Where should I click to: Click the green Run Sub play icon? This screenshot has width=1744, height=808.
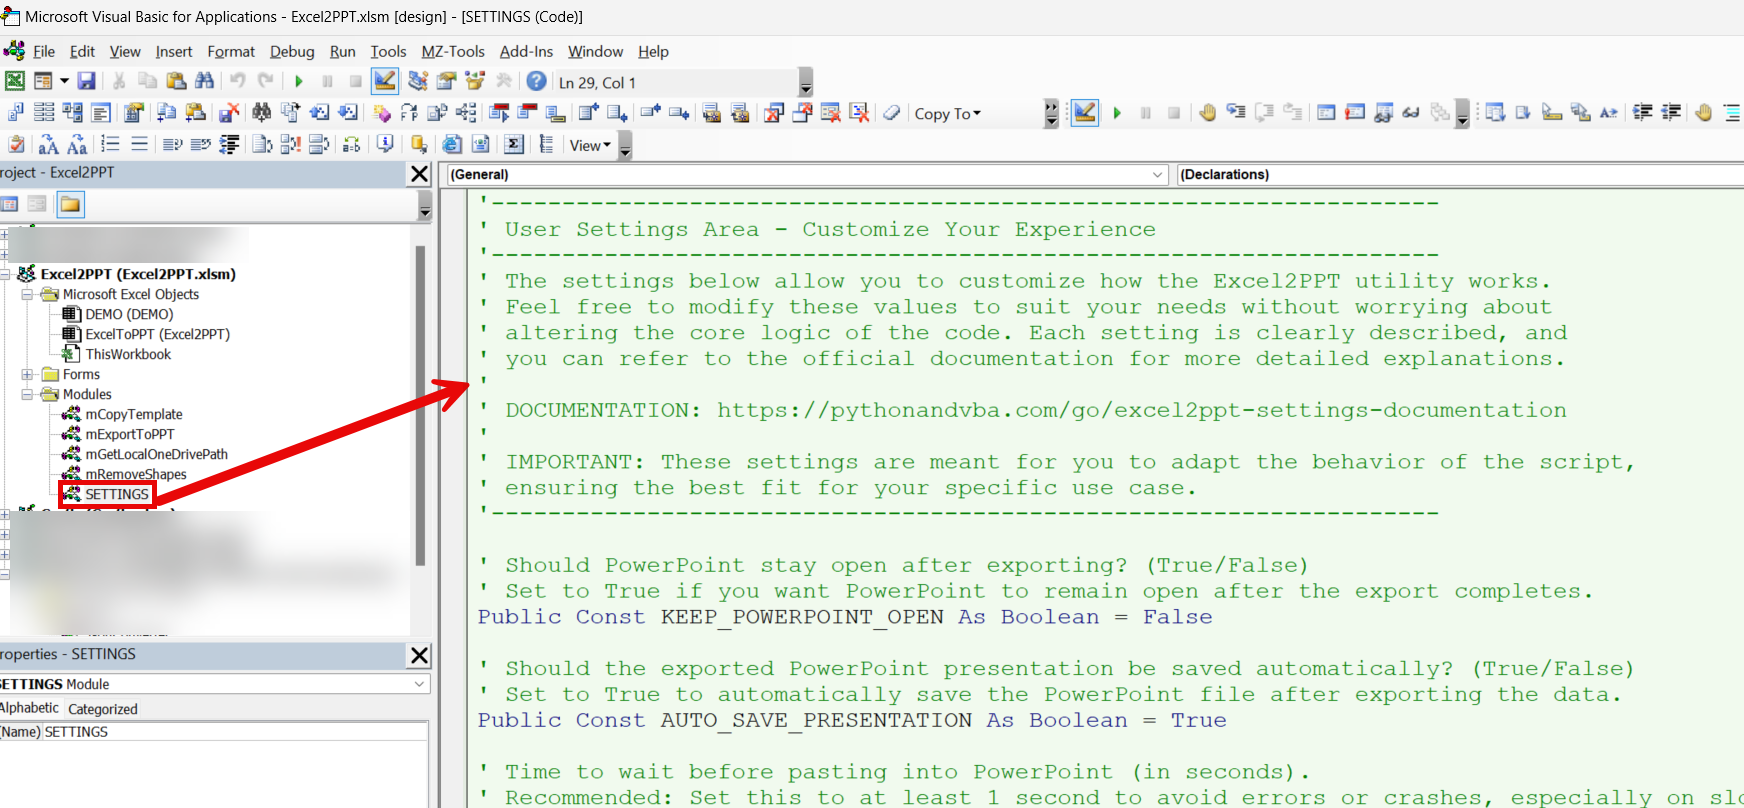point(299,81)
